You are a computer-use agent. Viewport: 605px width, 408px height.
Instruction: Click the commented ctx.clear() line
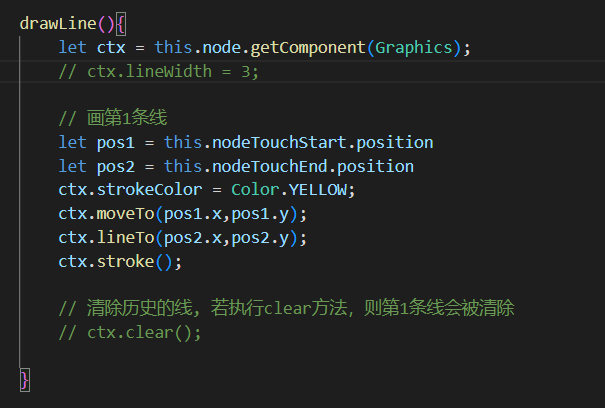[x=130, y=332]
